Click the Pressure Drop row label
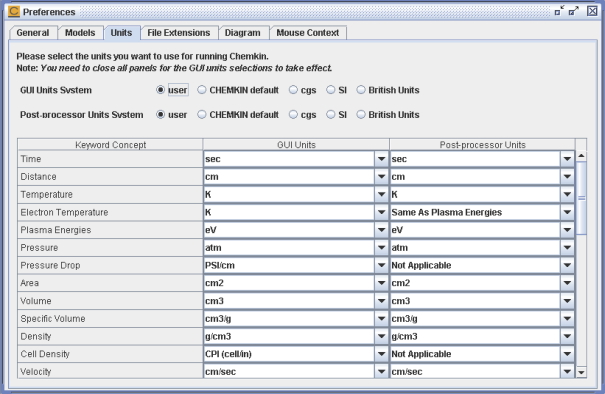Image resolution: width=605 pixels, height=394 pixels. click(50, 265)
